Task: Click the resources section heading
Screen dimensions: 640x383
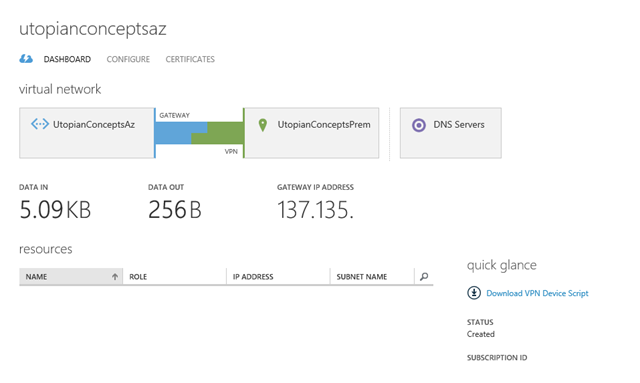Action: click(46, 249)
